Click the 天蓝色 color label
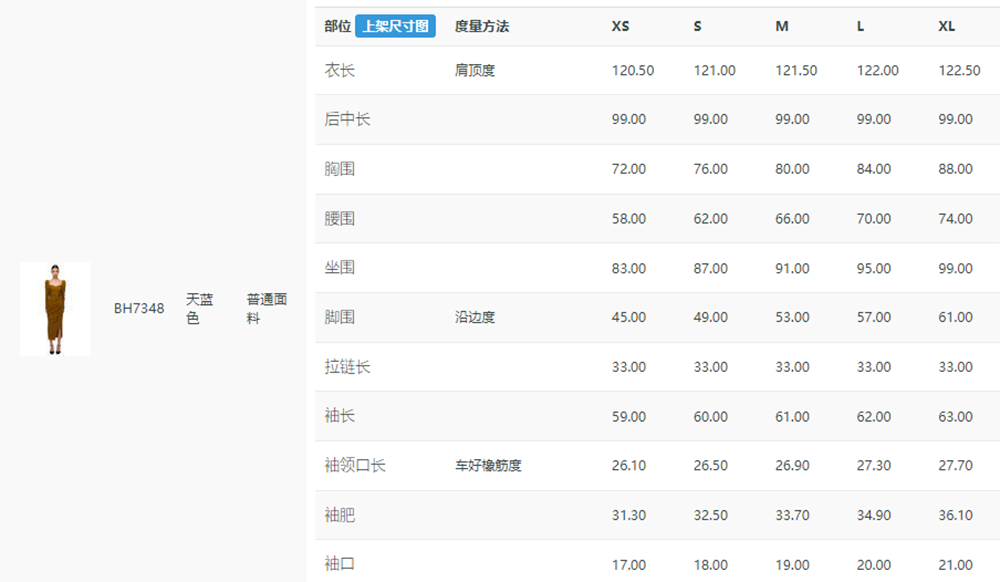Screen dimensions: 1000x582 (x=200, y=309)
